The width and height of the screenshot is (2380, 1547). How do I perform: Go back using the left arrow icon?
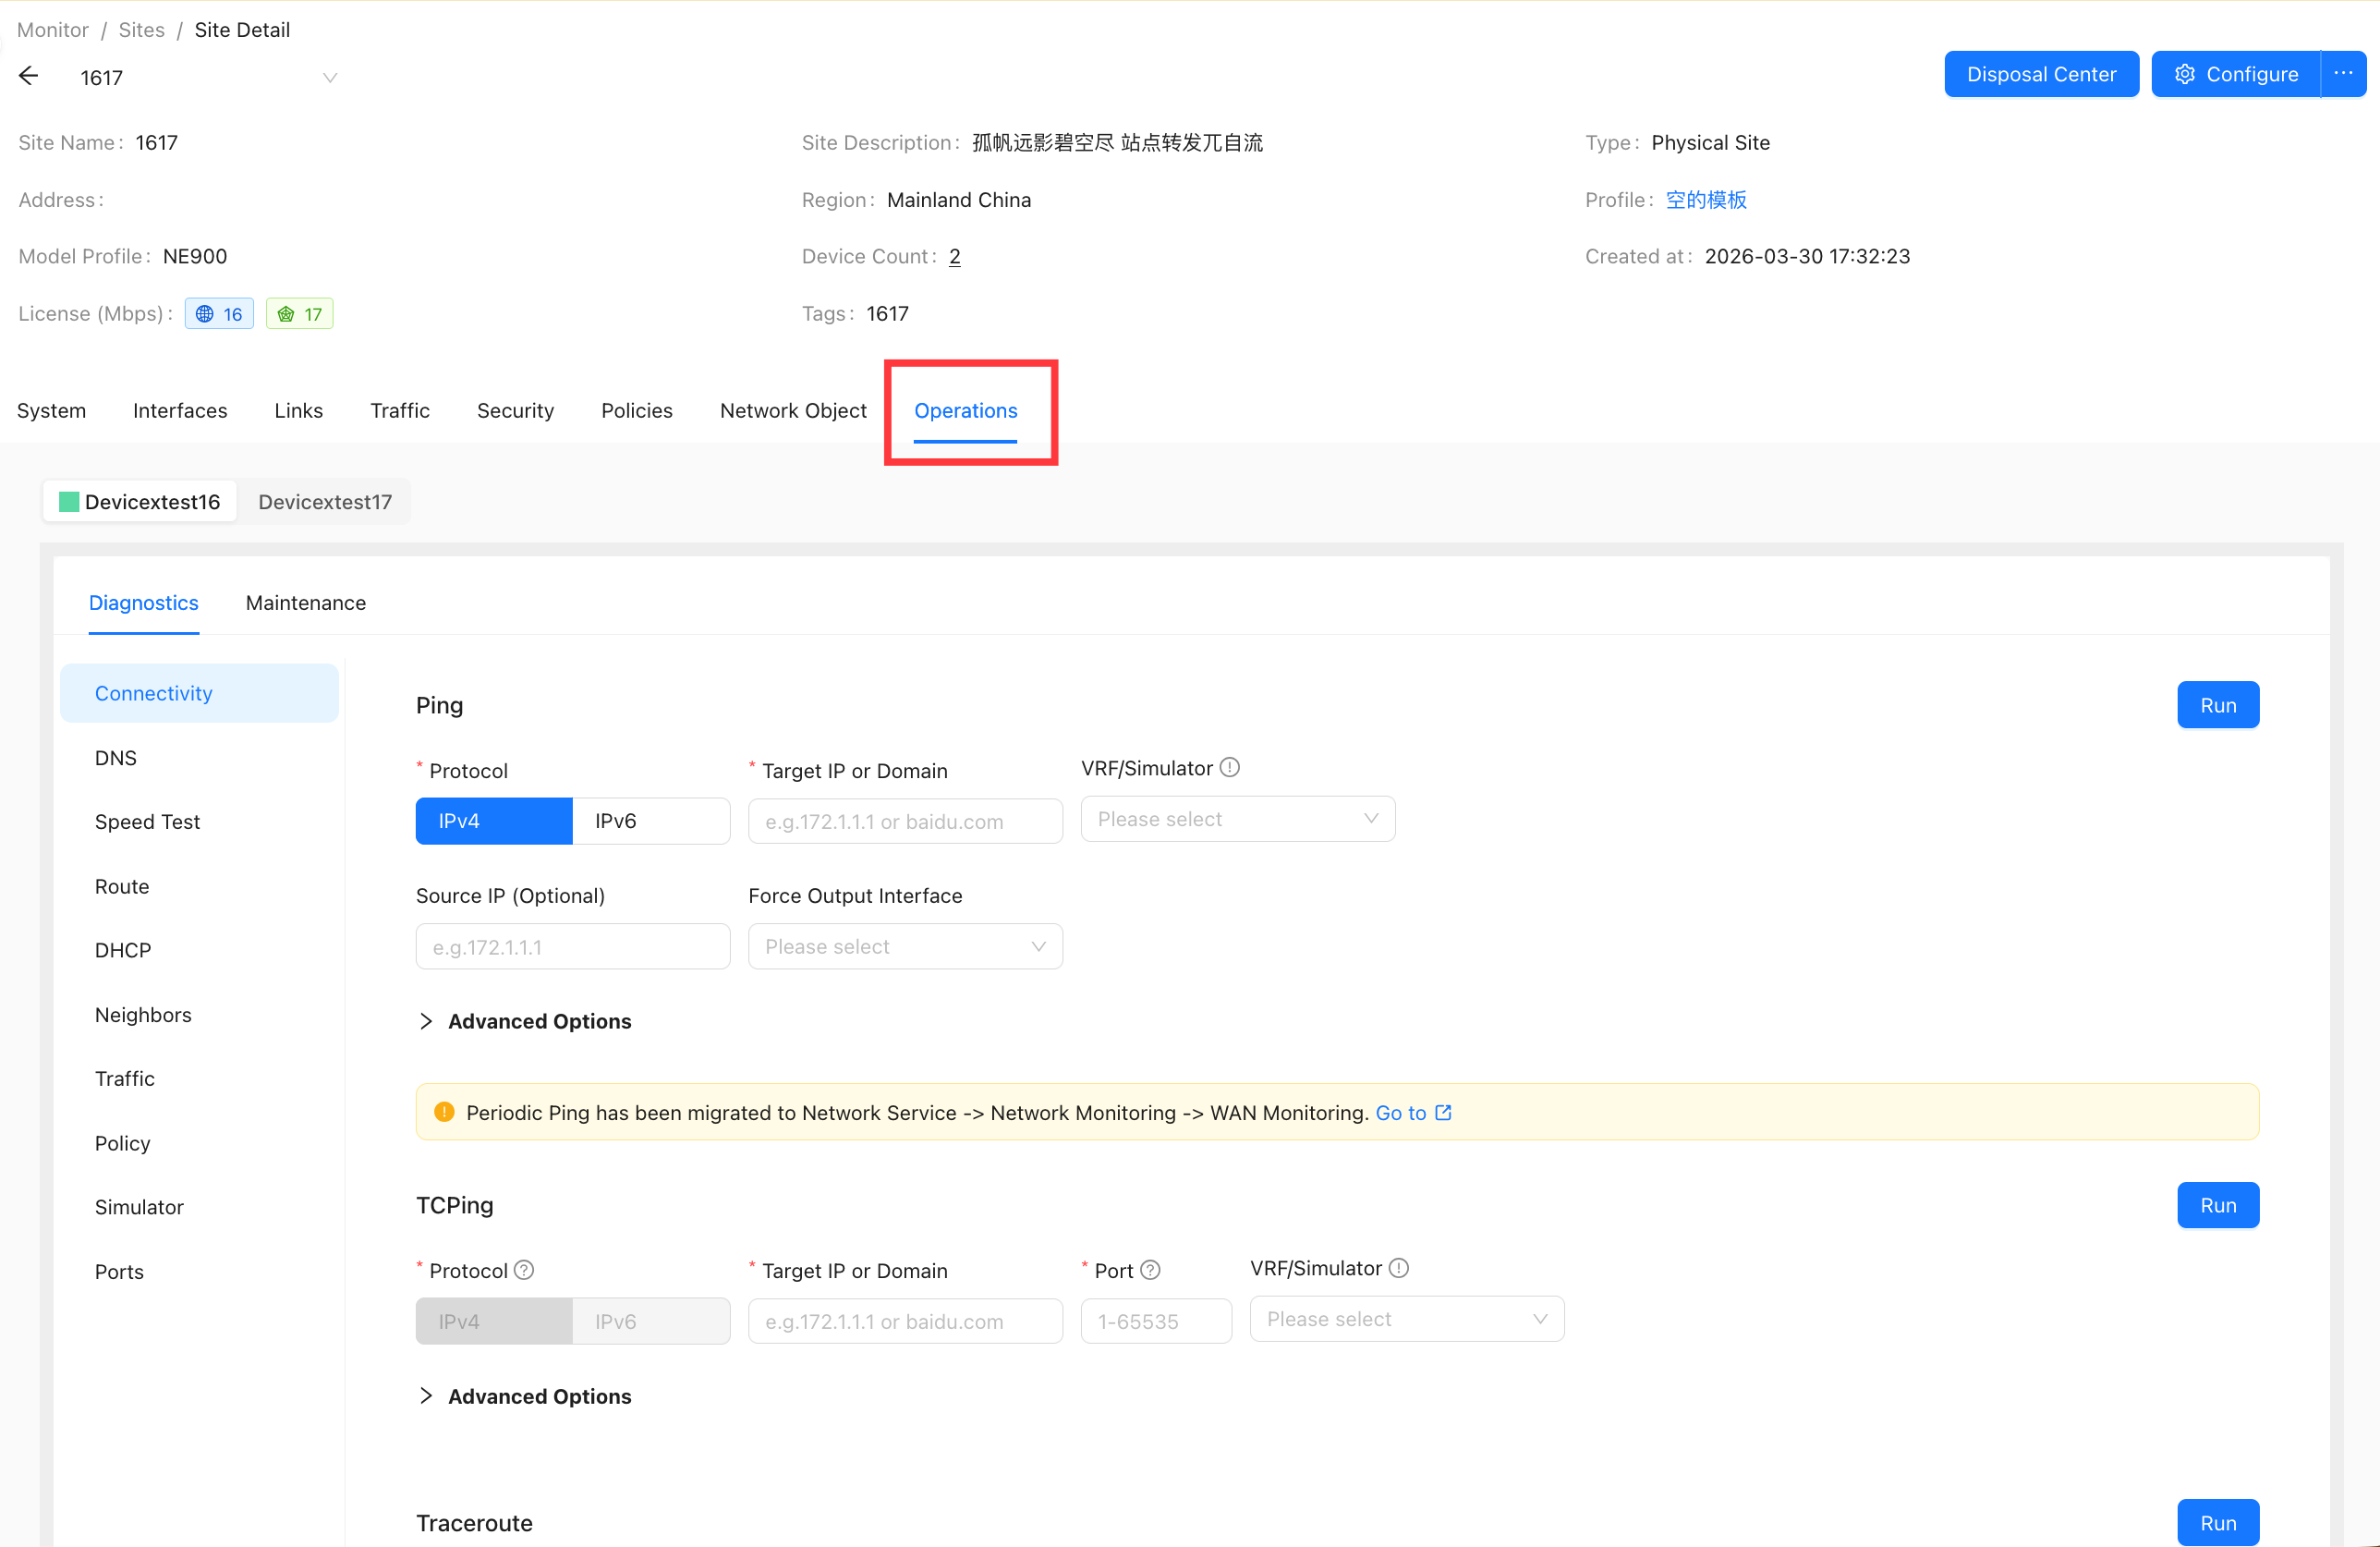(29, 76)
